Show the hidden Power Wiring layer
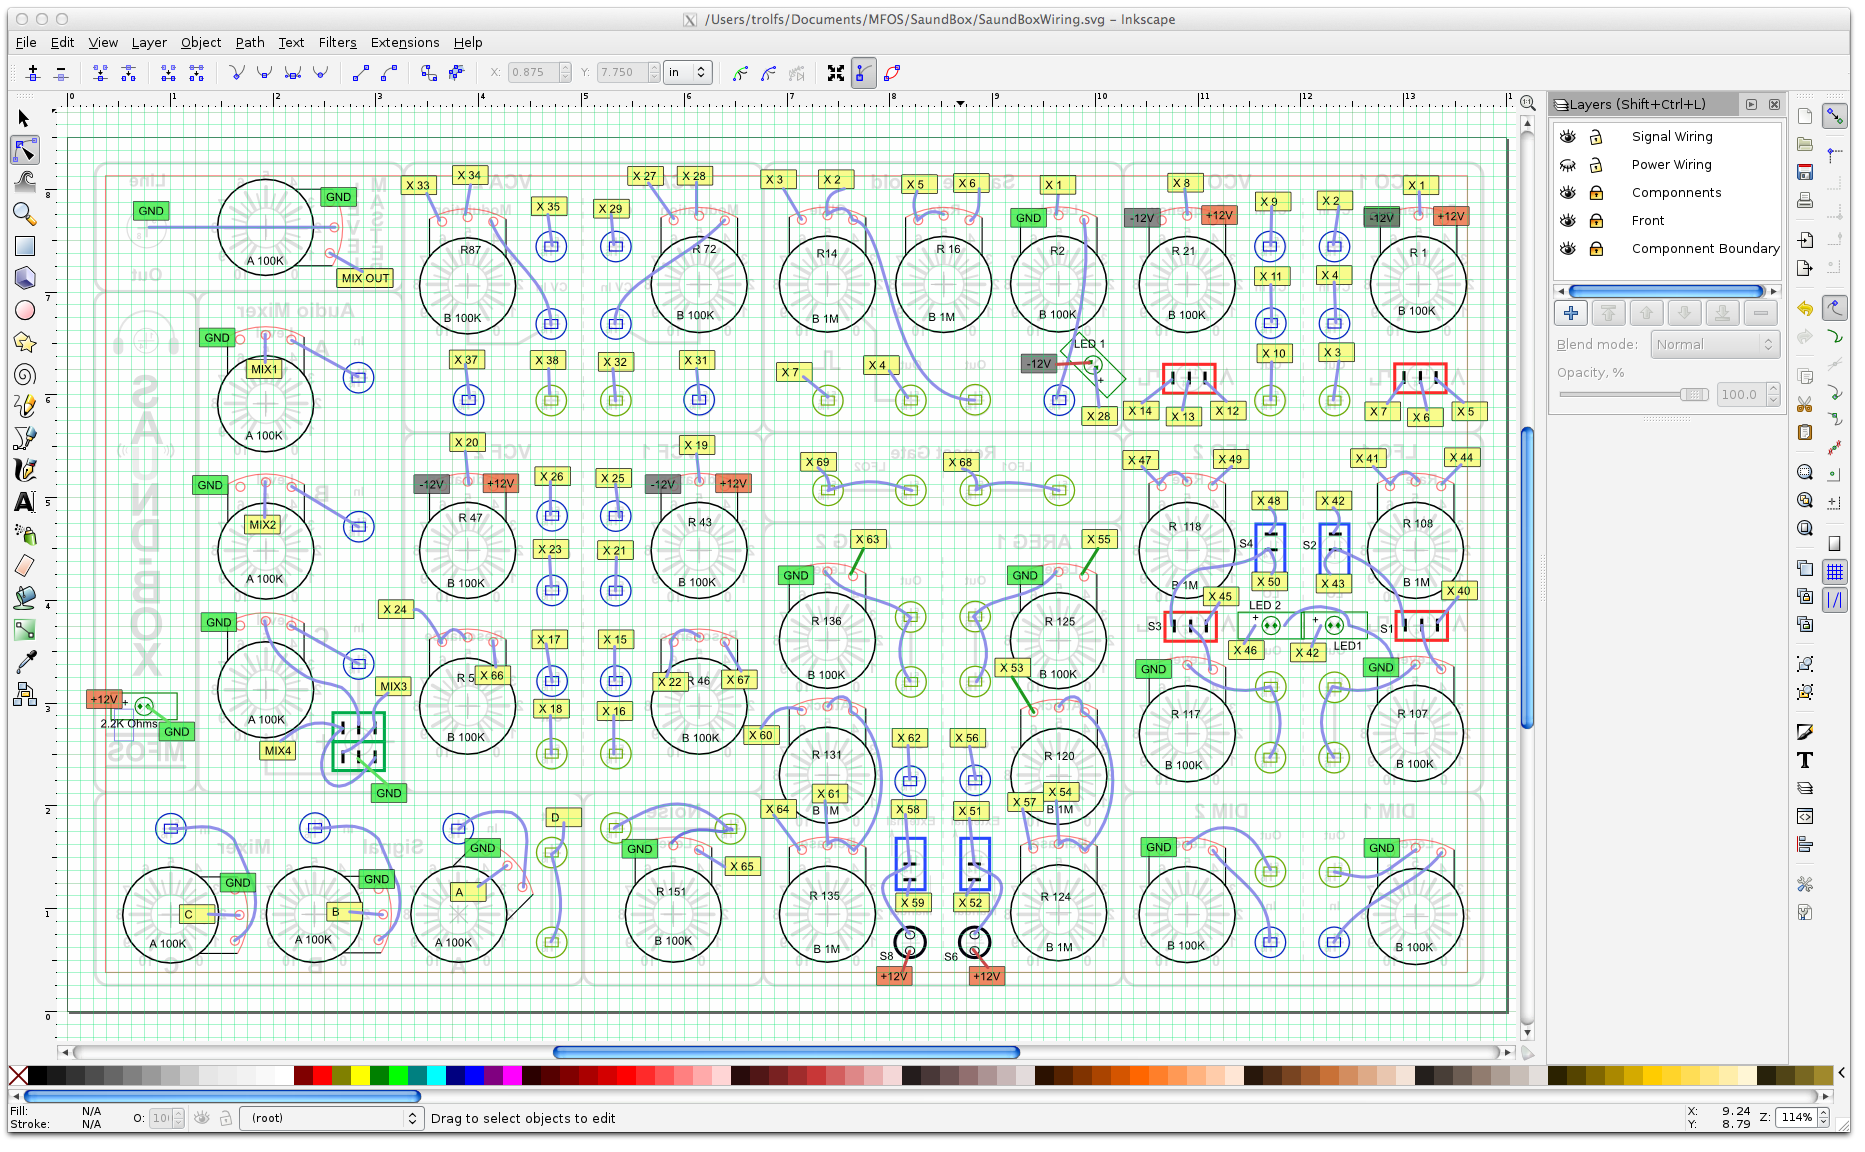The width and height of the screenshot is (1865, 1152). [1568, 165]
